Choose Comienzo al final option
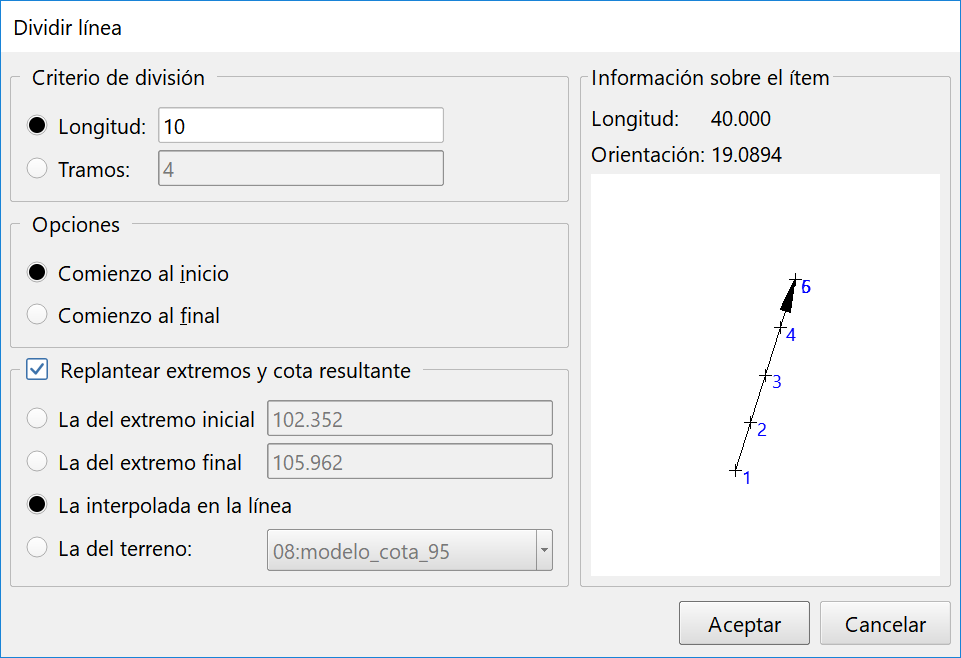 [36, 315]
